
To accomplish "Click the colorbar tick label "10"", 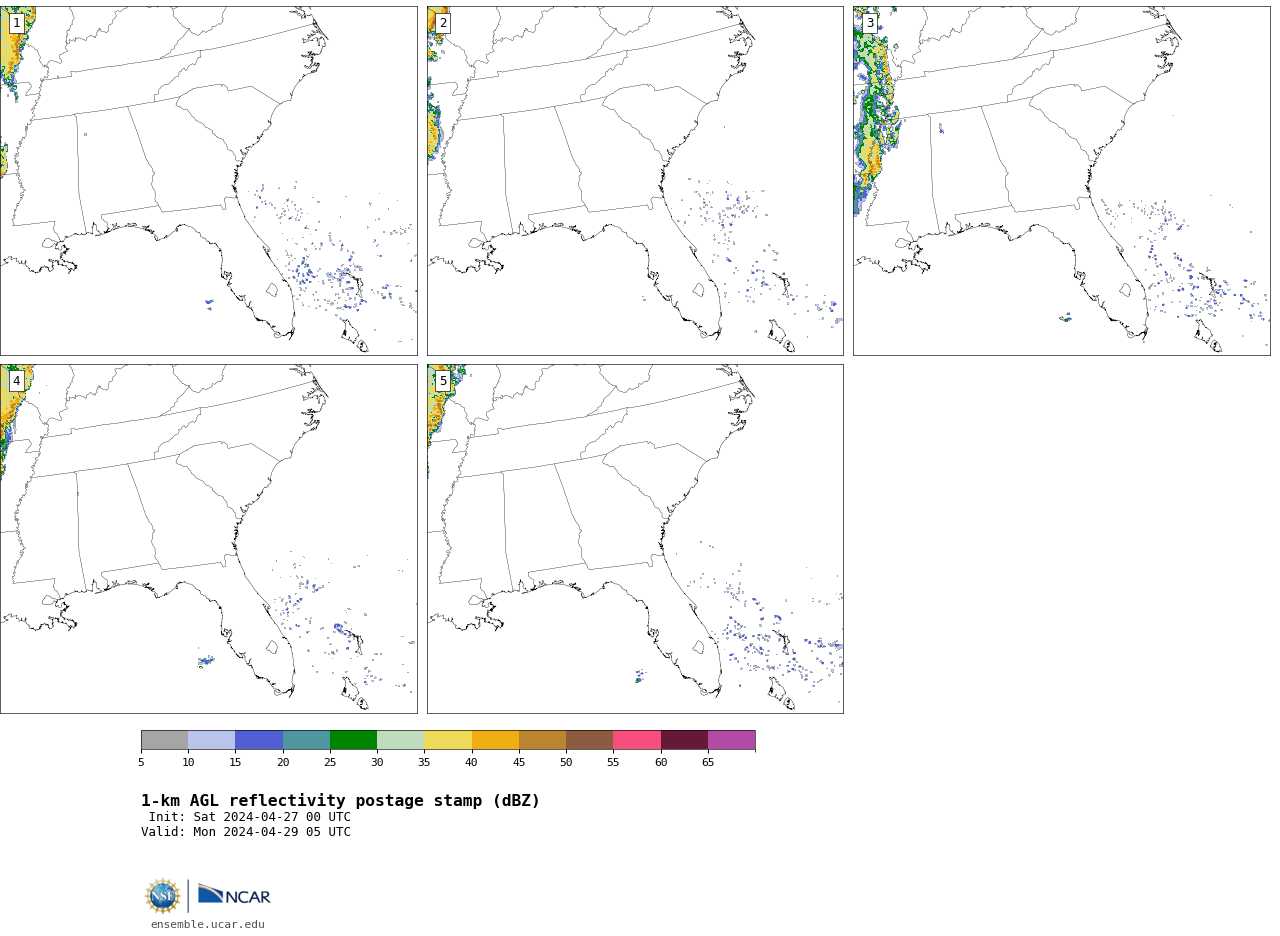I will tap(188, 763).
